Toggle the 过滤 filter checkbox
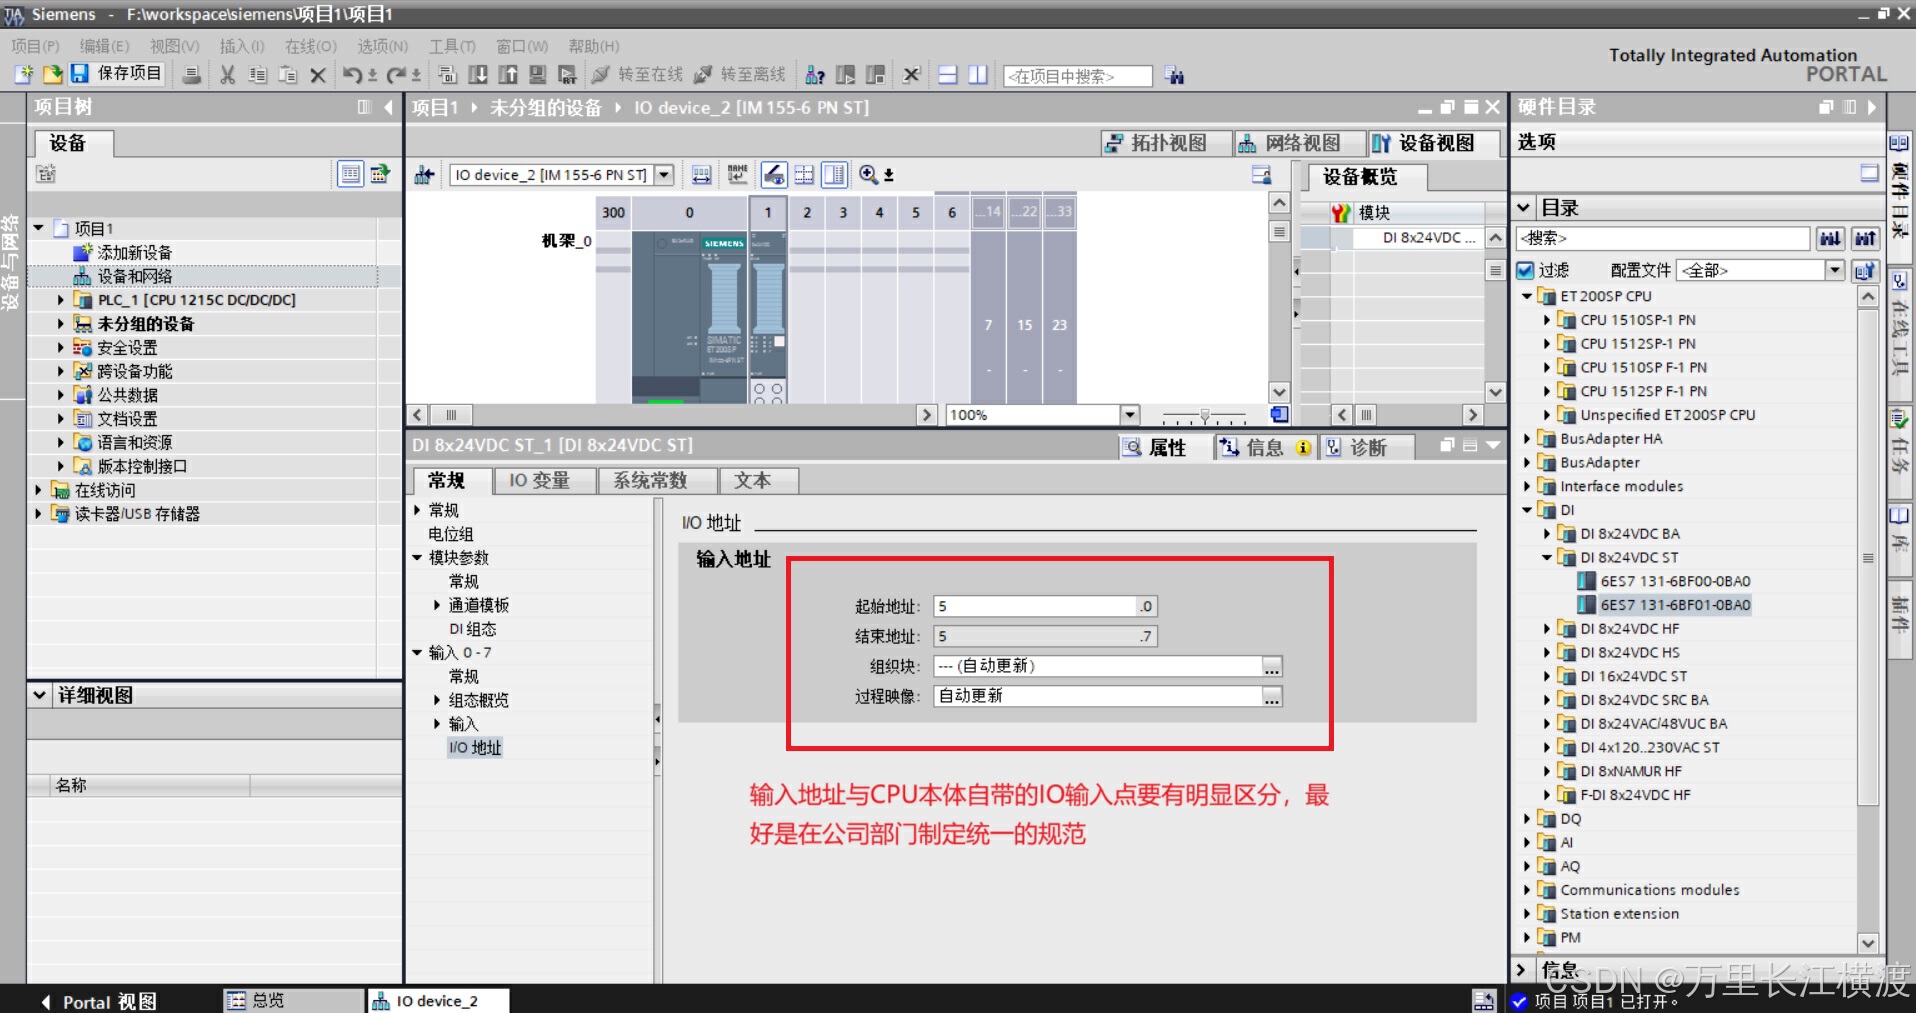Screen dimensions: 1916x1013 [x=1525, y=270]
